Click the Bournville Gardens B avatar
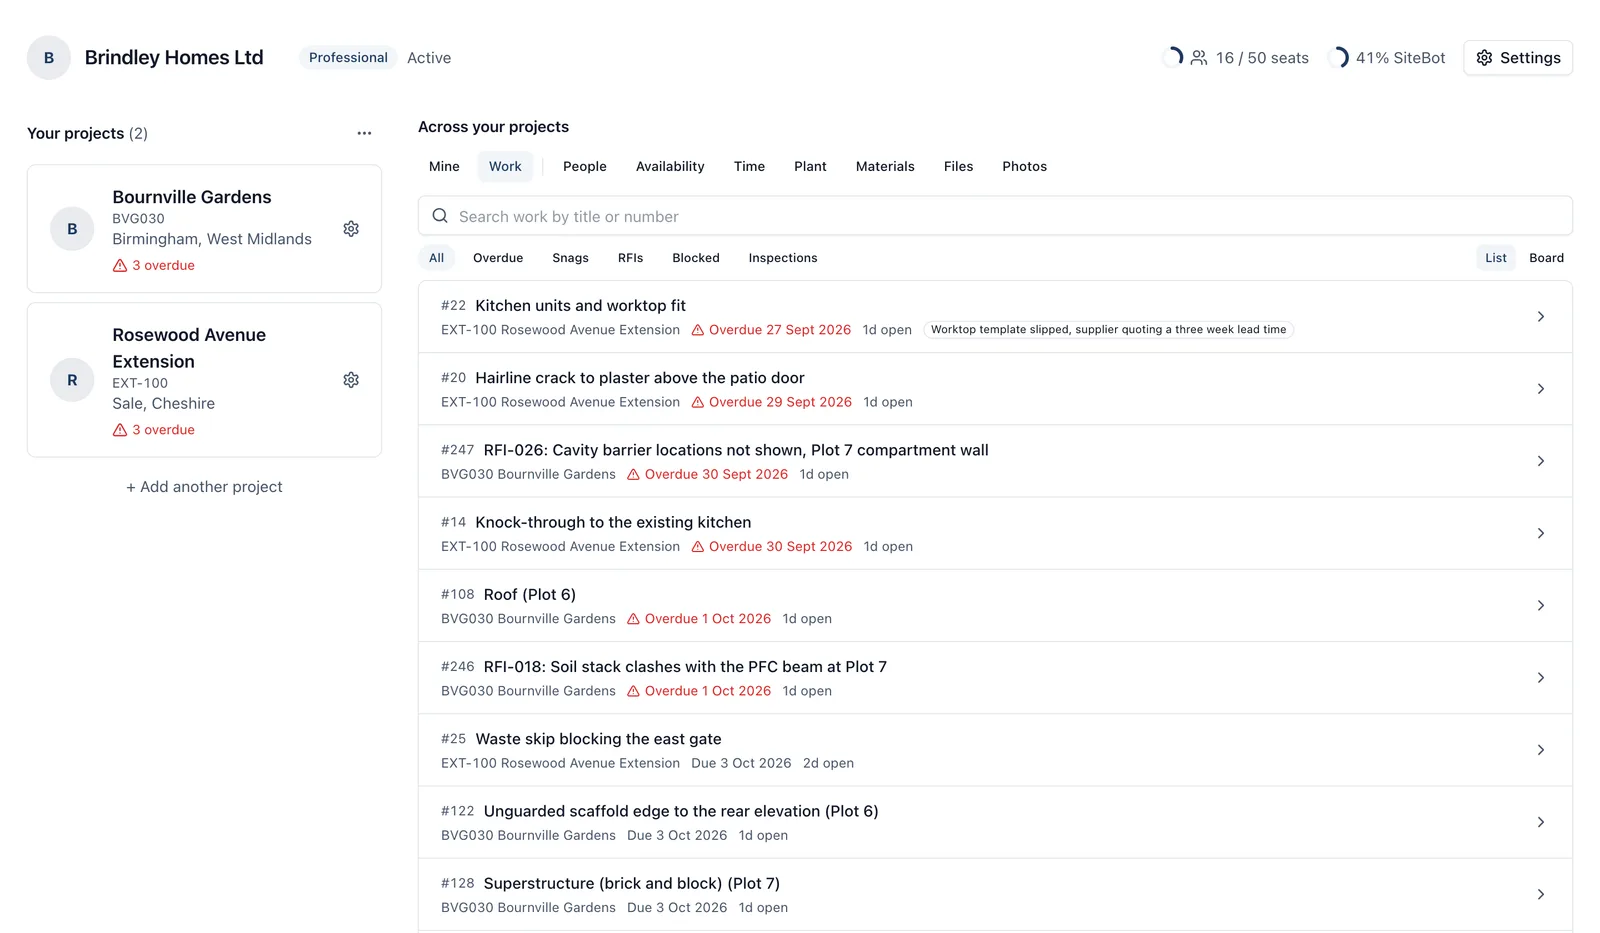Viewport: 1600px width, 933px height. click(x=72, y=229)
